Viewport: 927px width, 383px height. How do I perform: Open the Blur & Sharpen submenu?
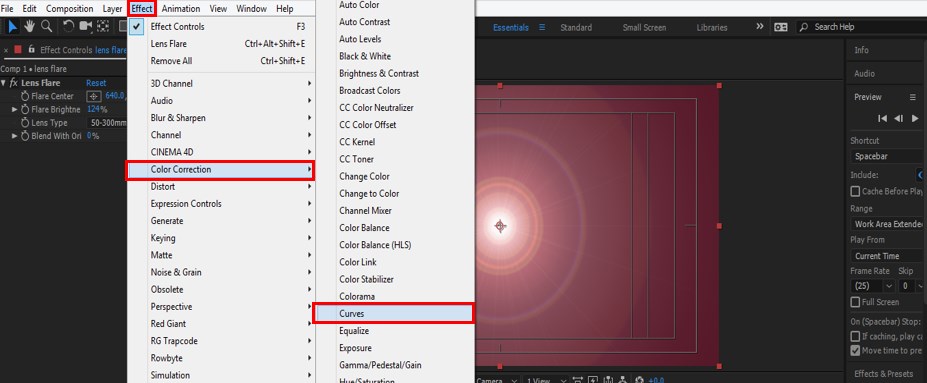[x=222, y=118]
